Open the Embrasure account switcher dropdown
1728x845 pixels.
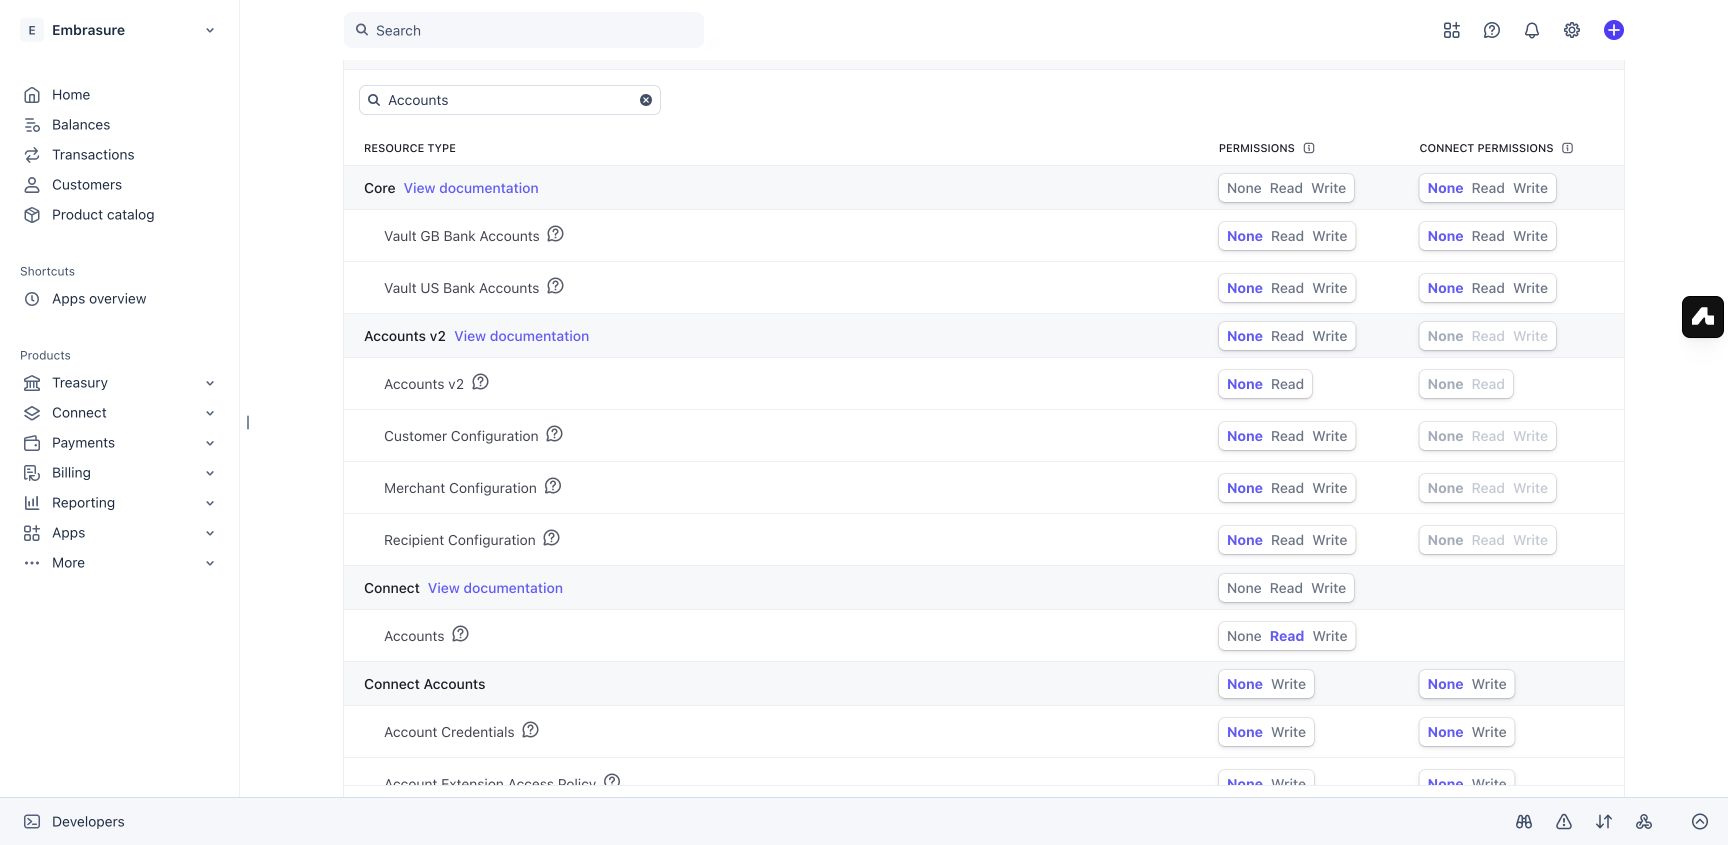coord(120,30)
